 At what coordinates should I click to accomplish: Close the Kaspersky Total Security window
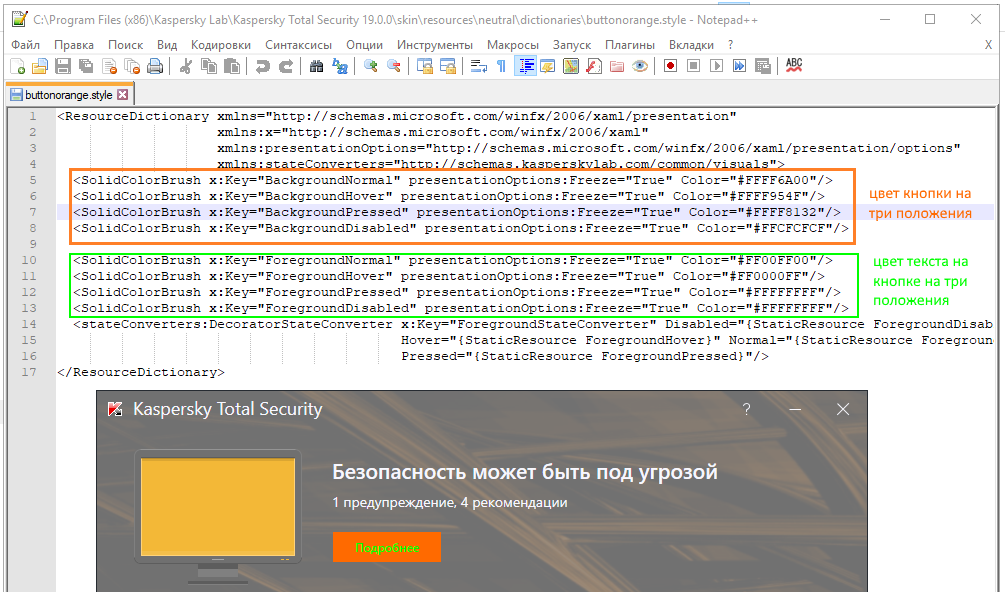(x=843, y=409)
